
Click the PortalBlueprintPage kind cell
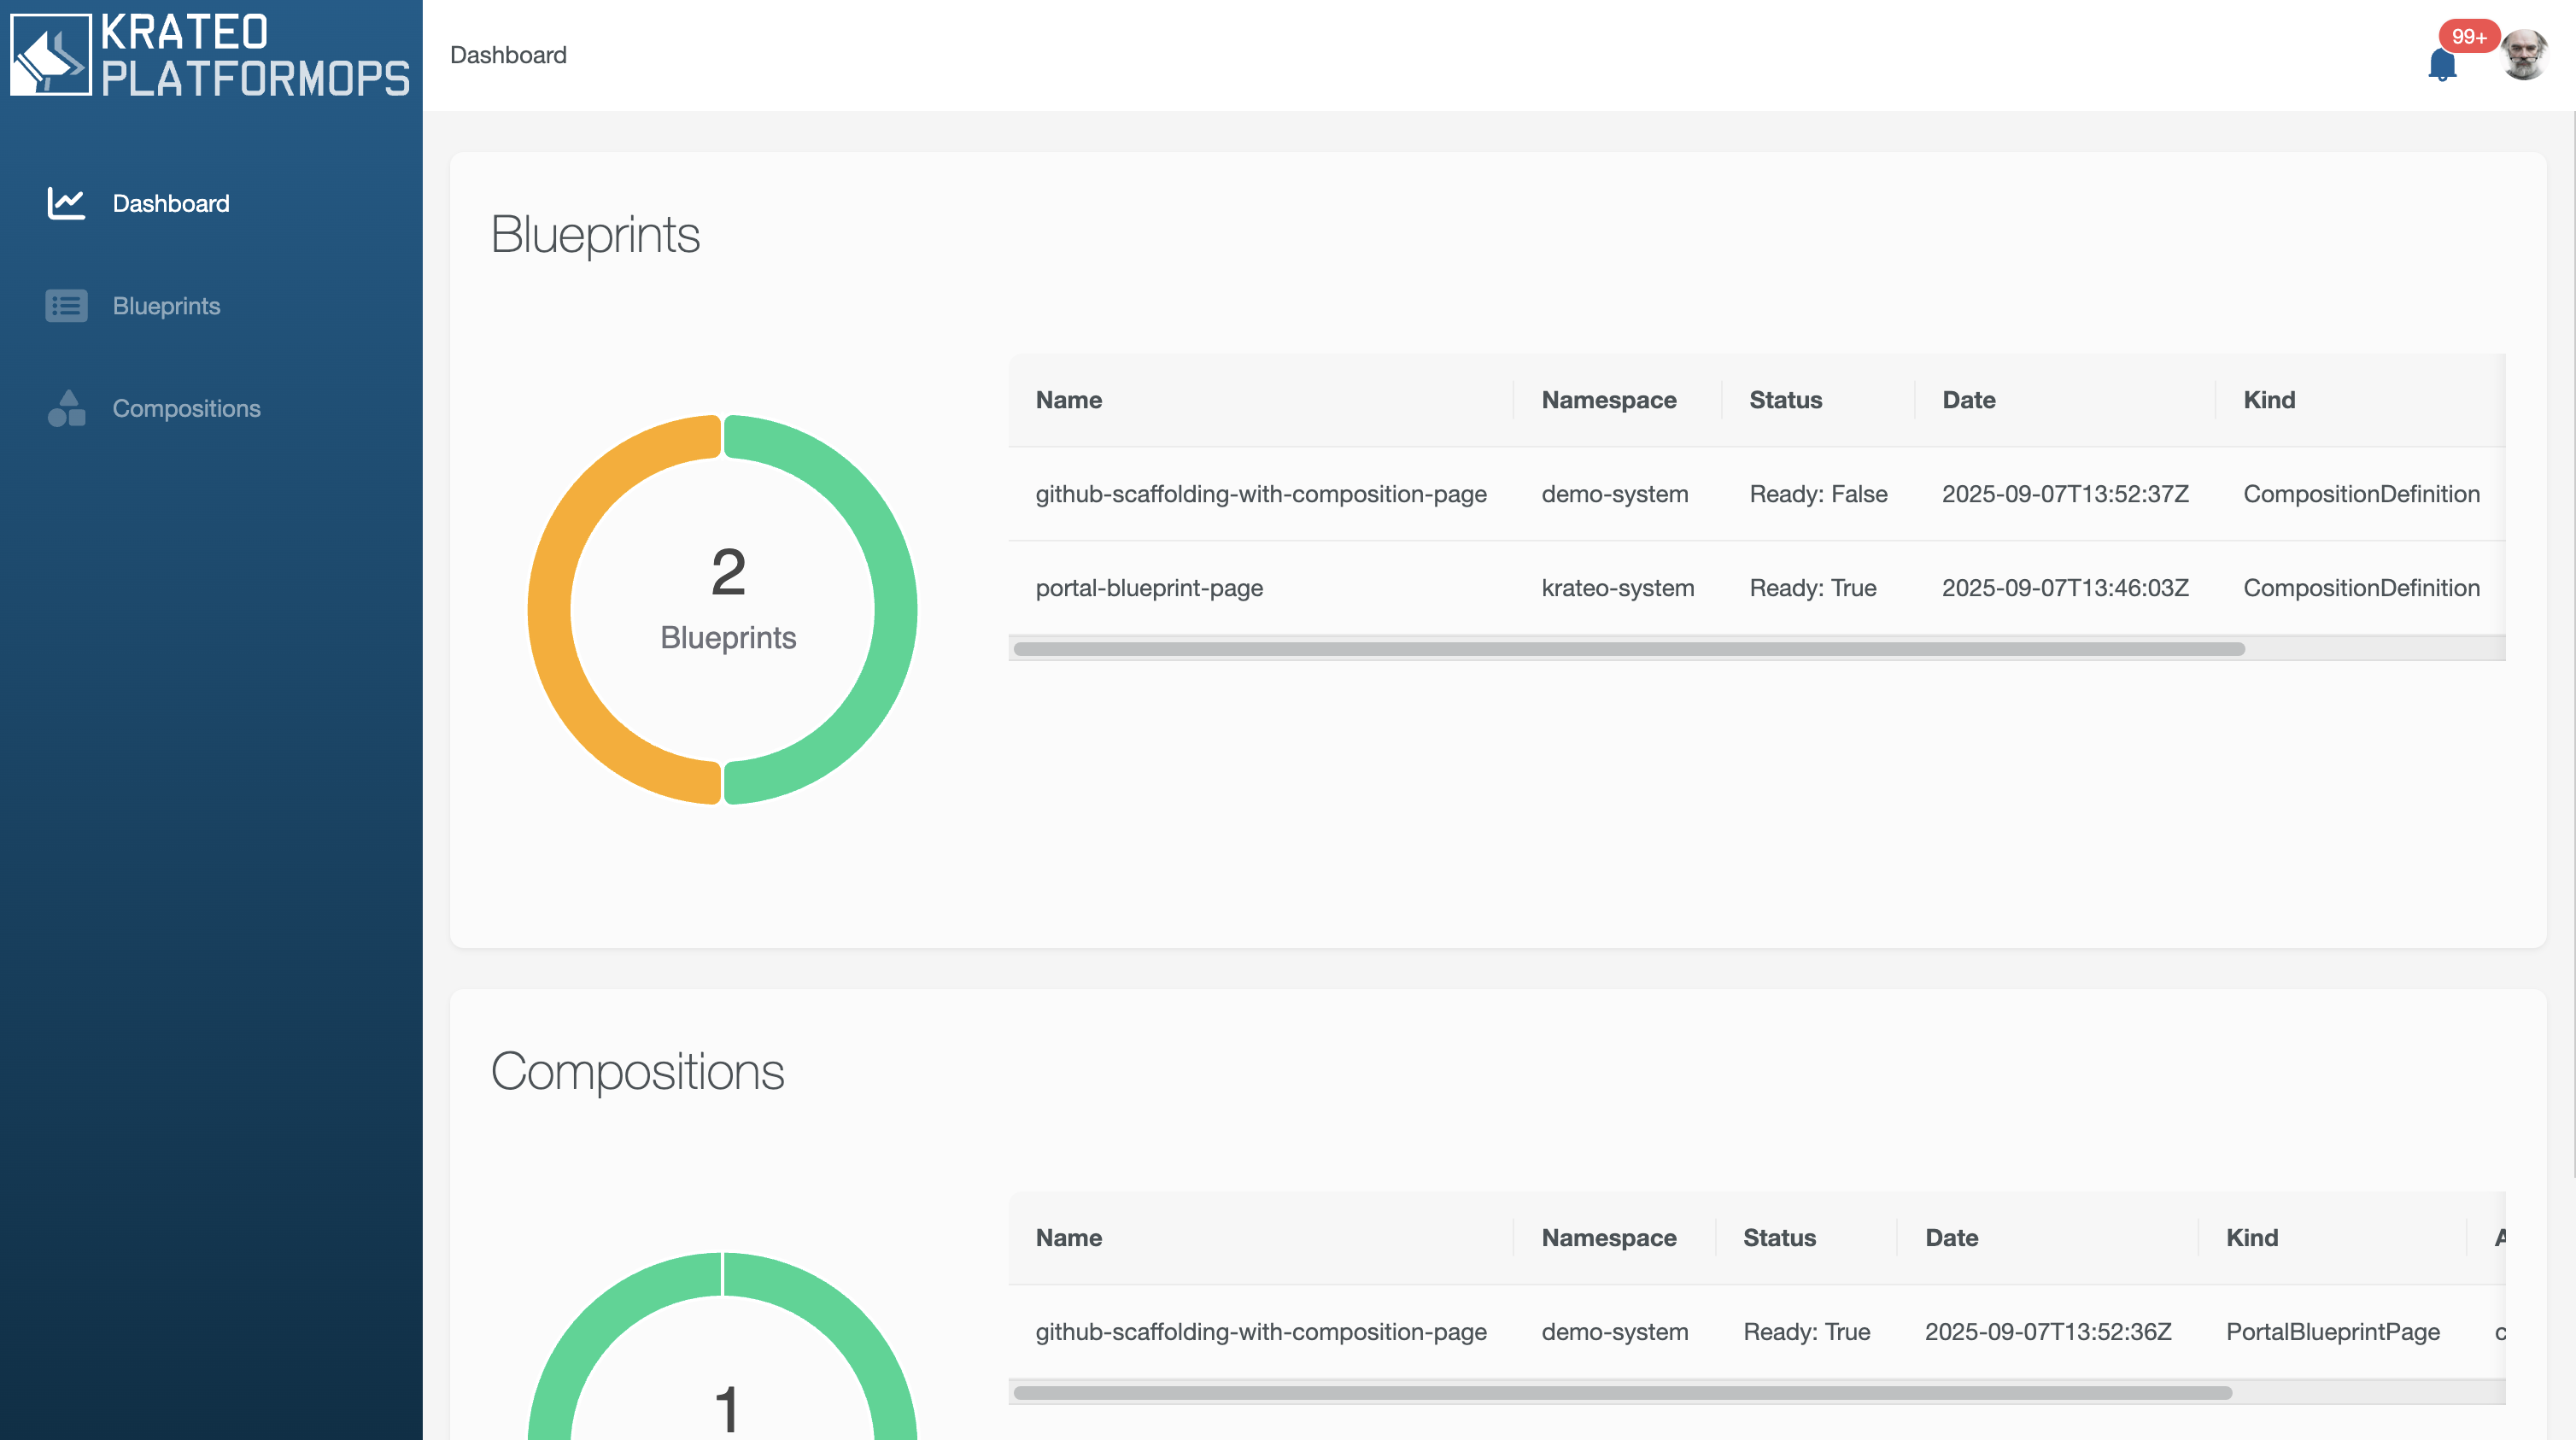pos(2333,1332)
